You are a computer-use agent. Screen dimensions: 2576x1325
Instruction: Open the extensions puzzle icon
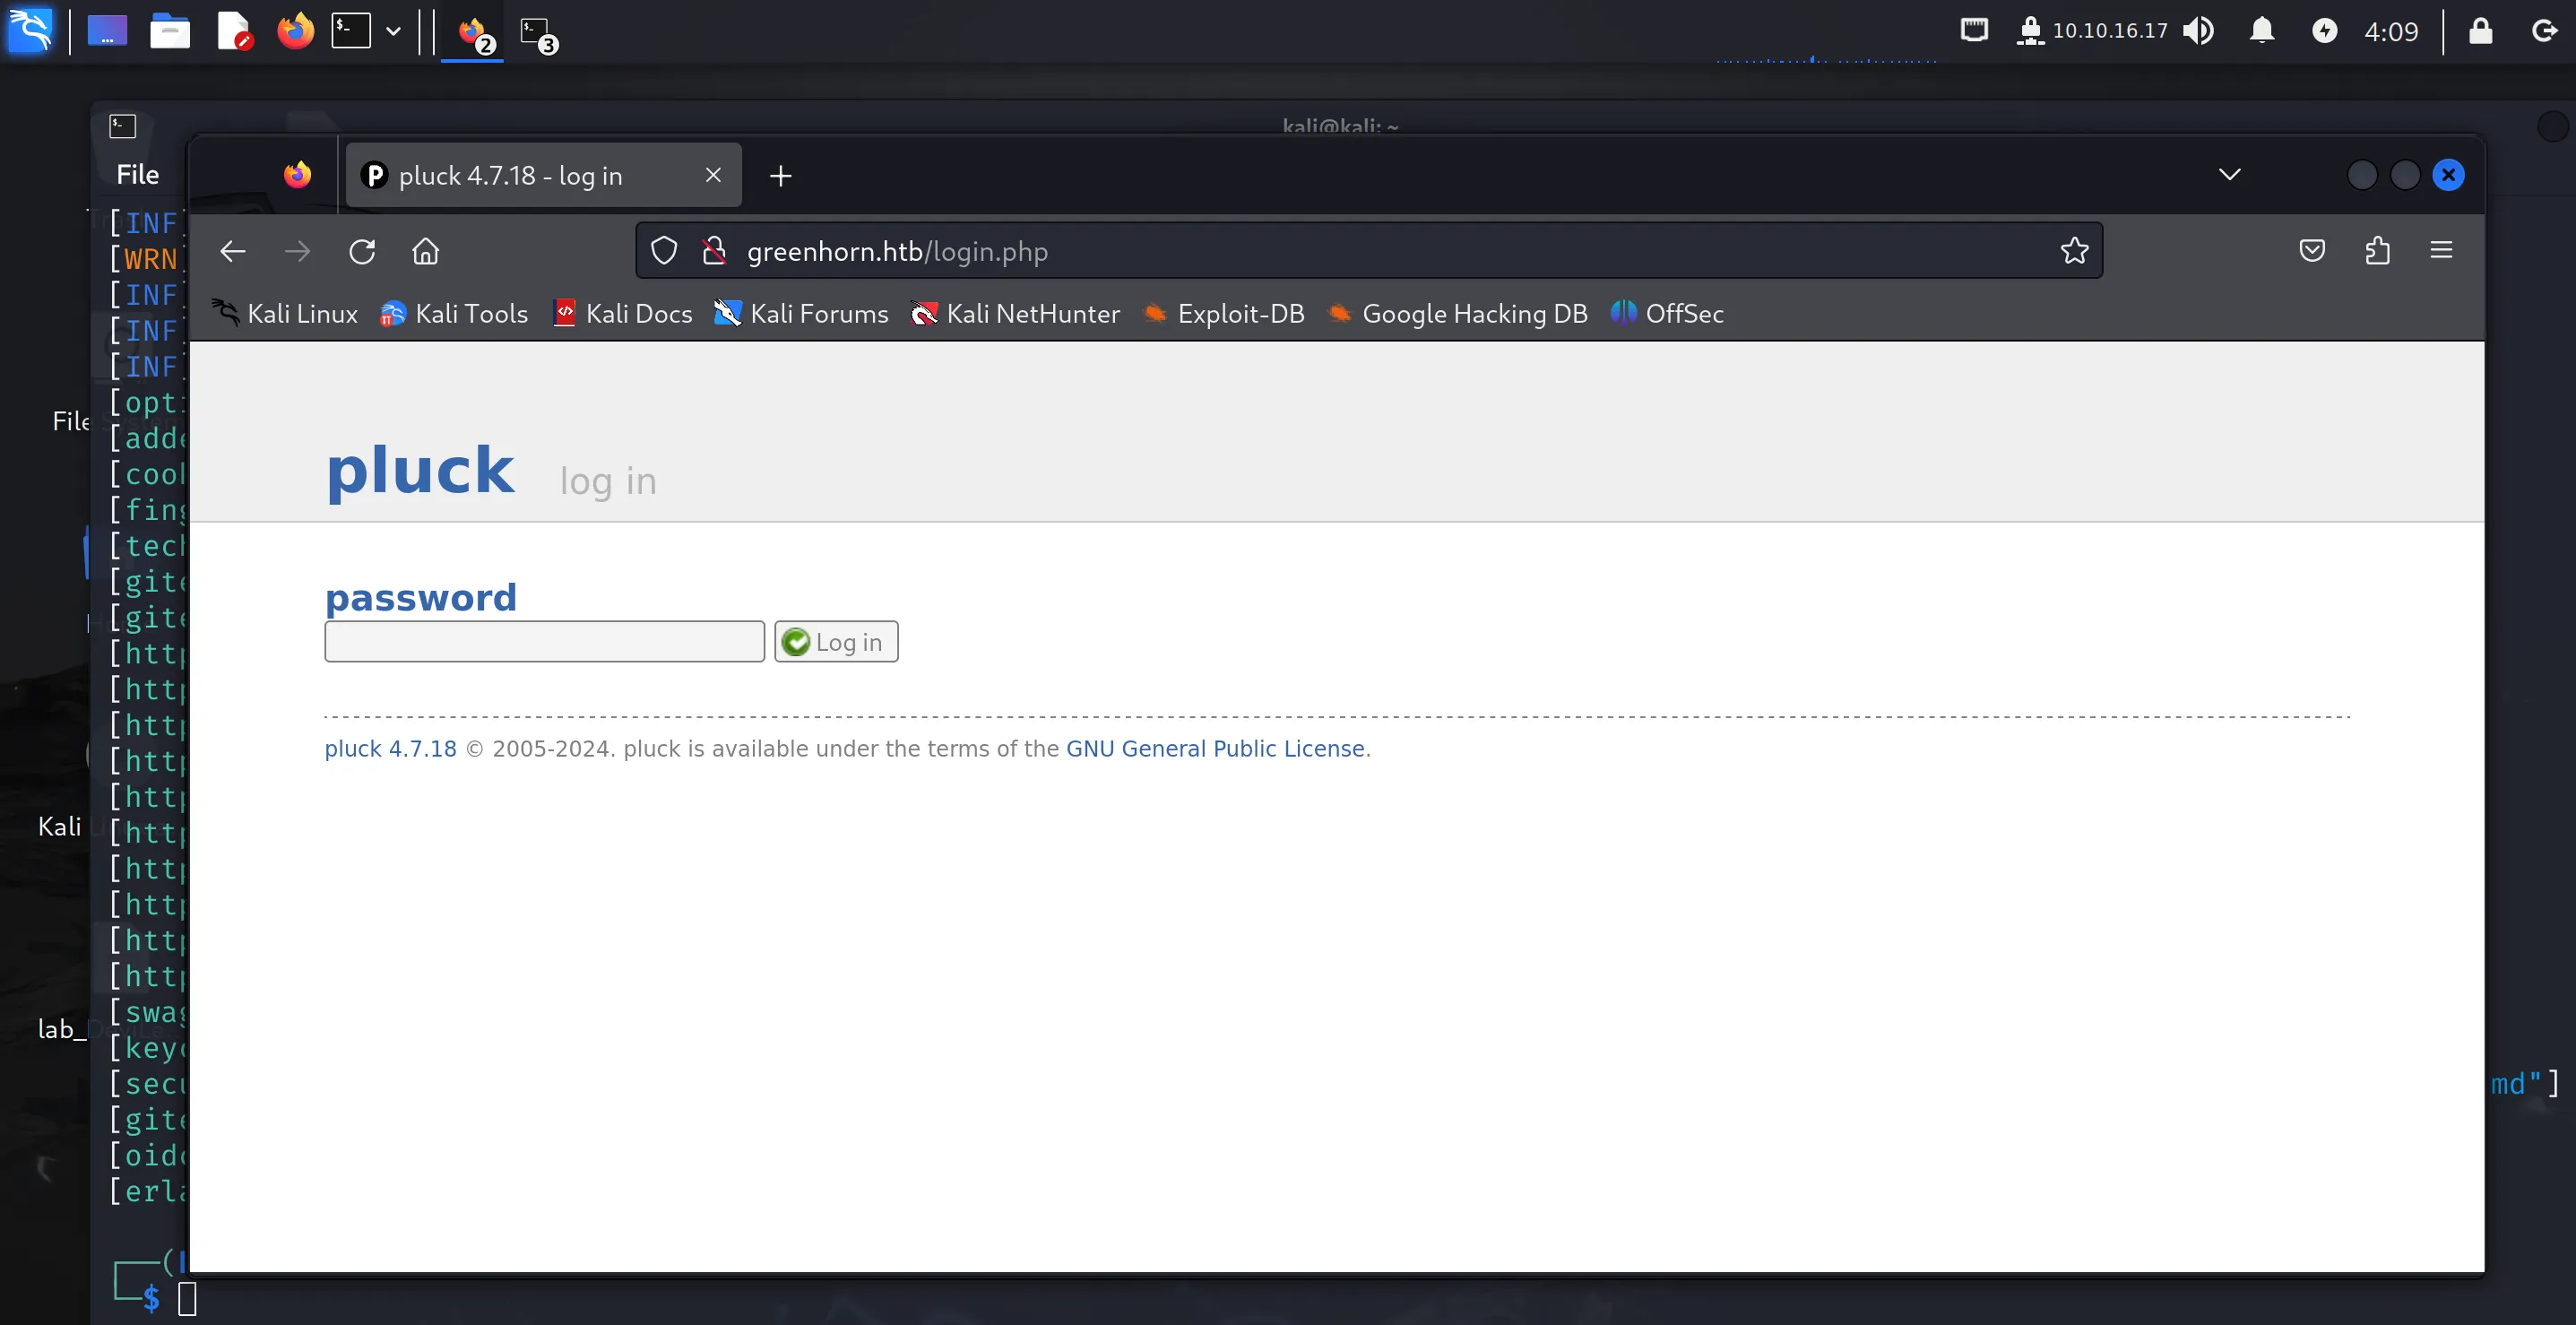pyautogui.click(x=2378, y=250)
